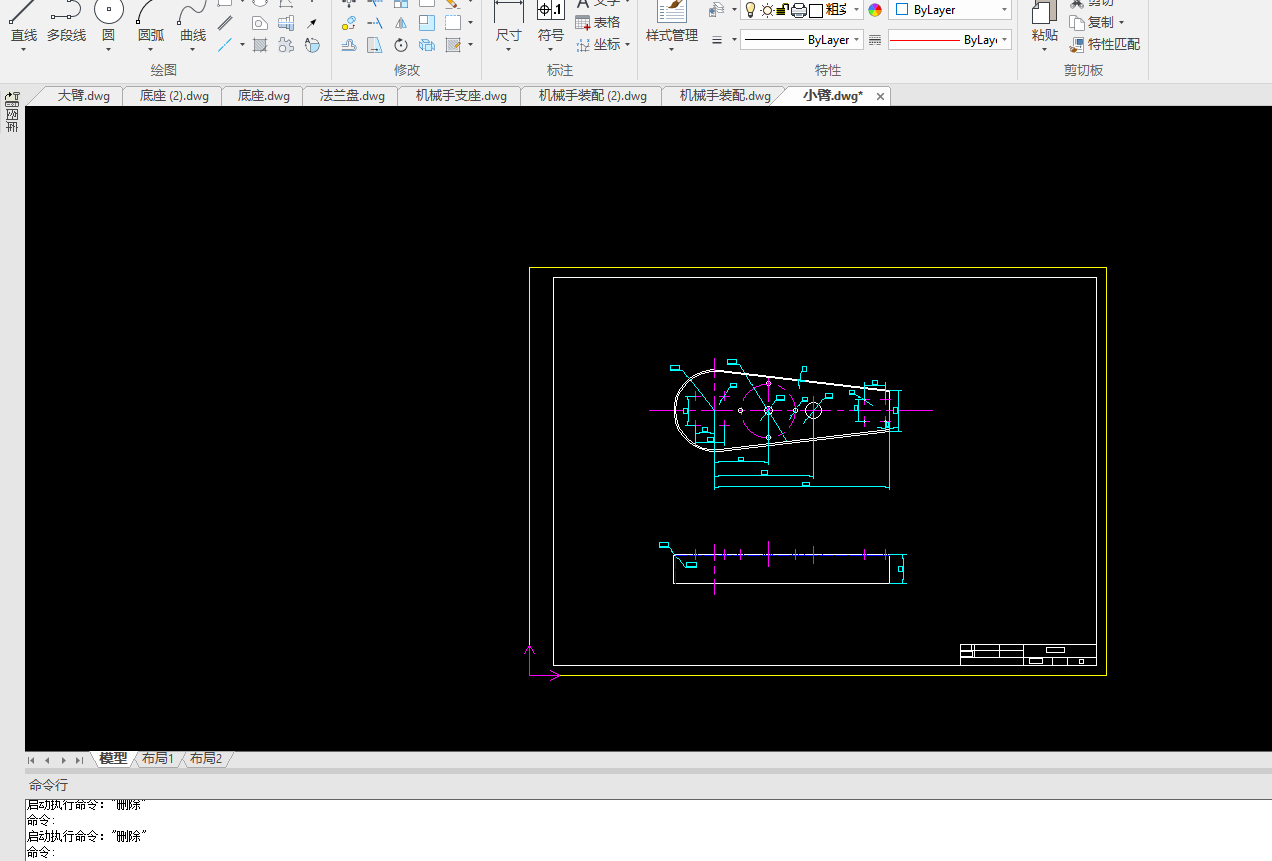Close the 小臂.dwg tab
This screenshot has width=1272, height=861.
[880, 96]
